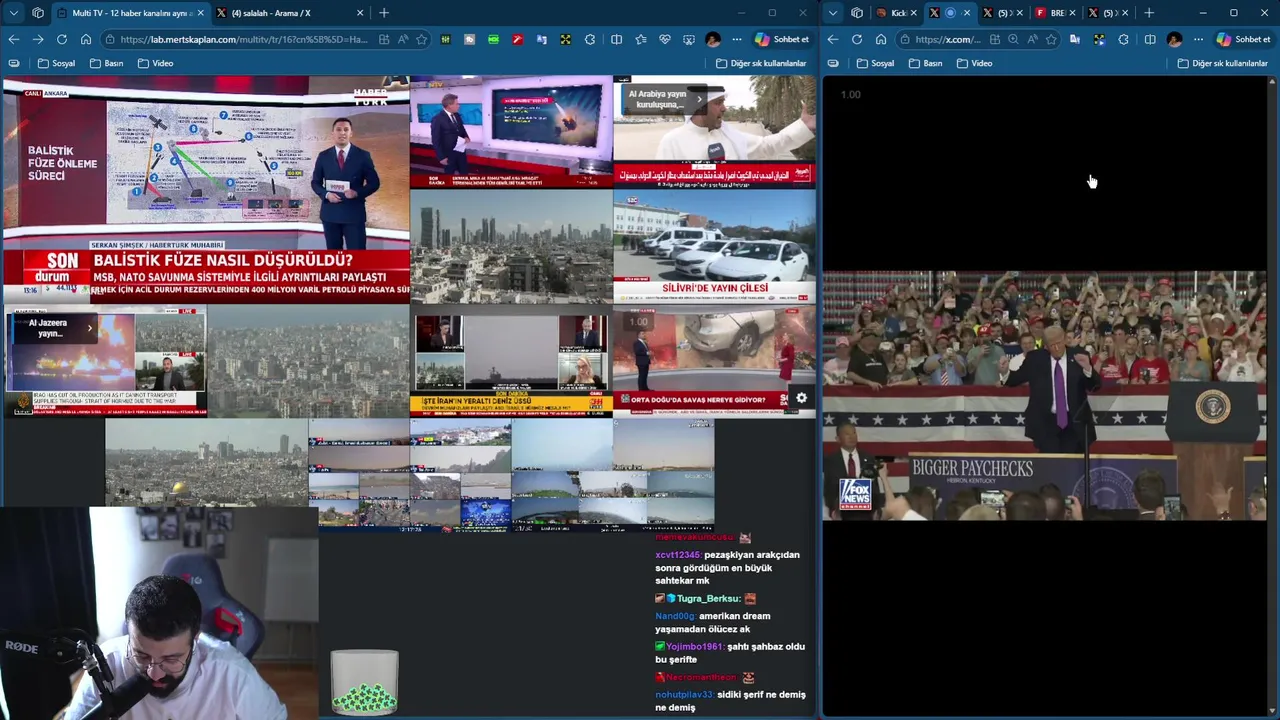
Task: Dismiss the Al Arabiya yayın overlay arrow
Action: click(x=699, y=99)
